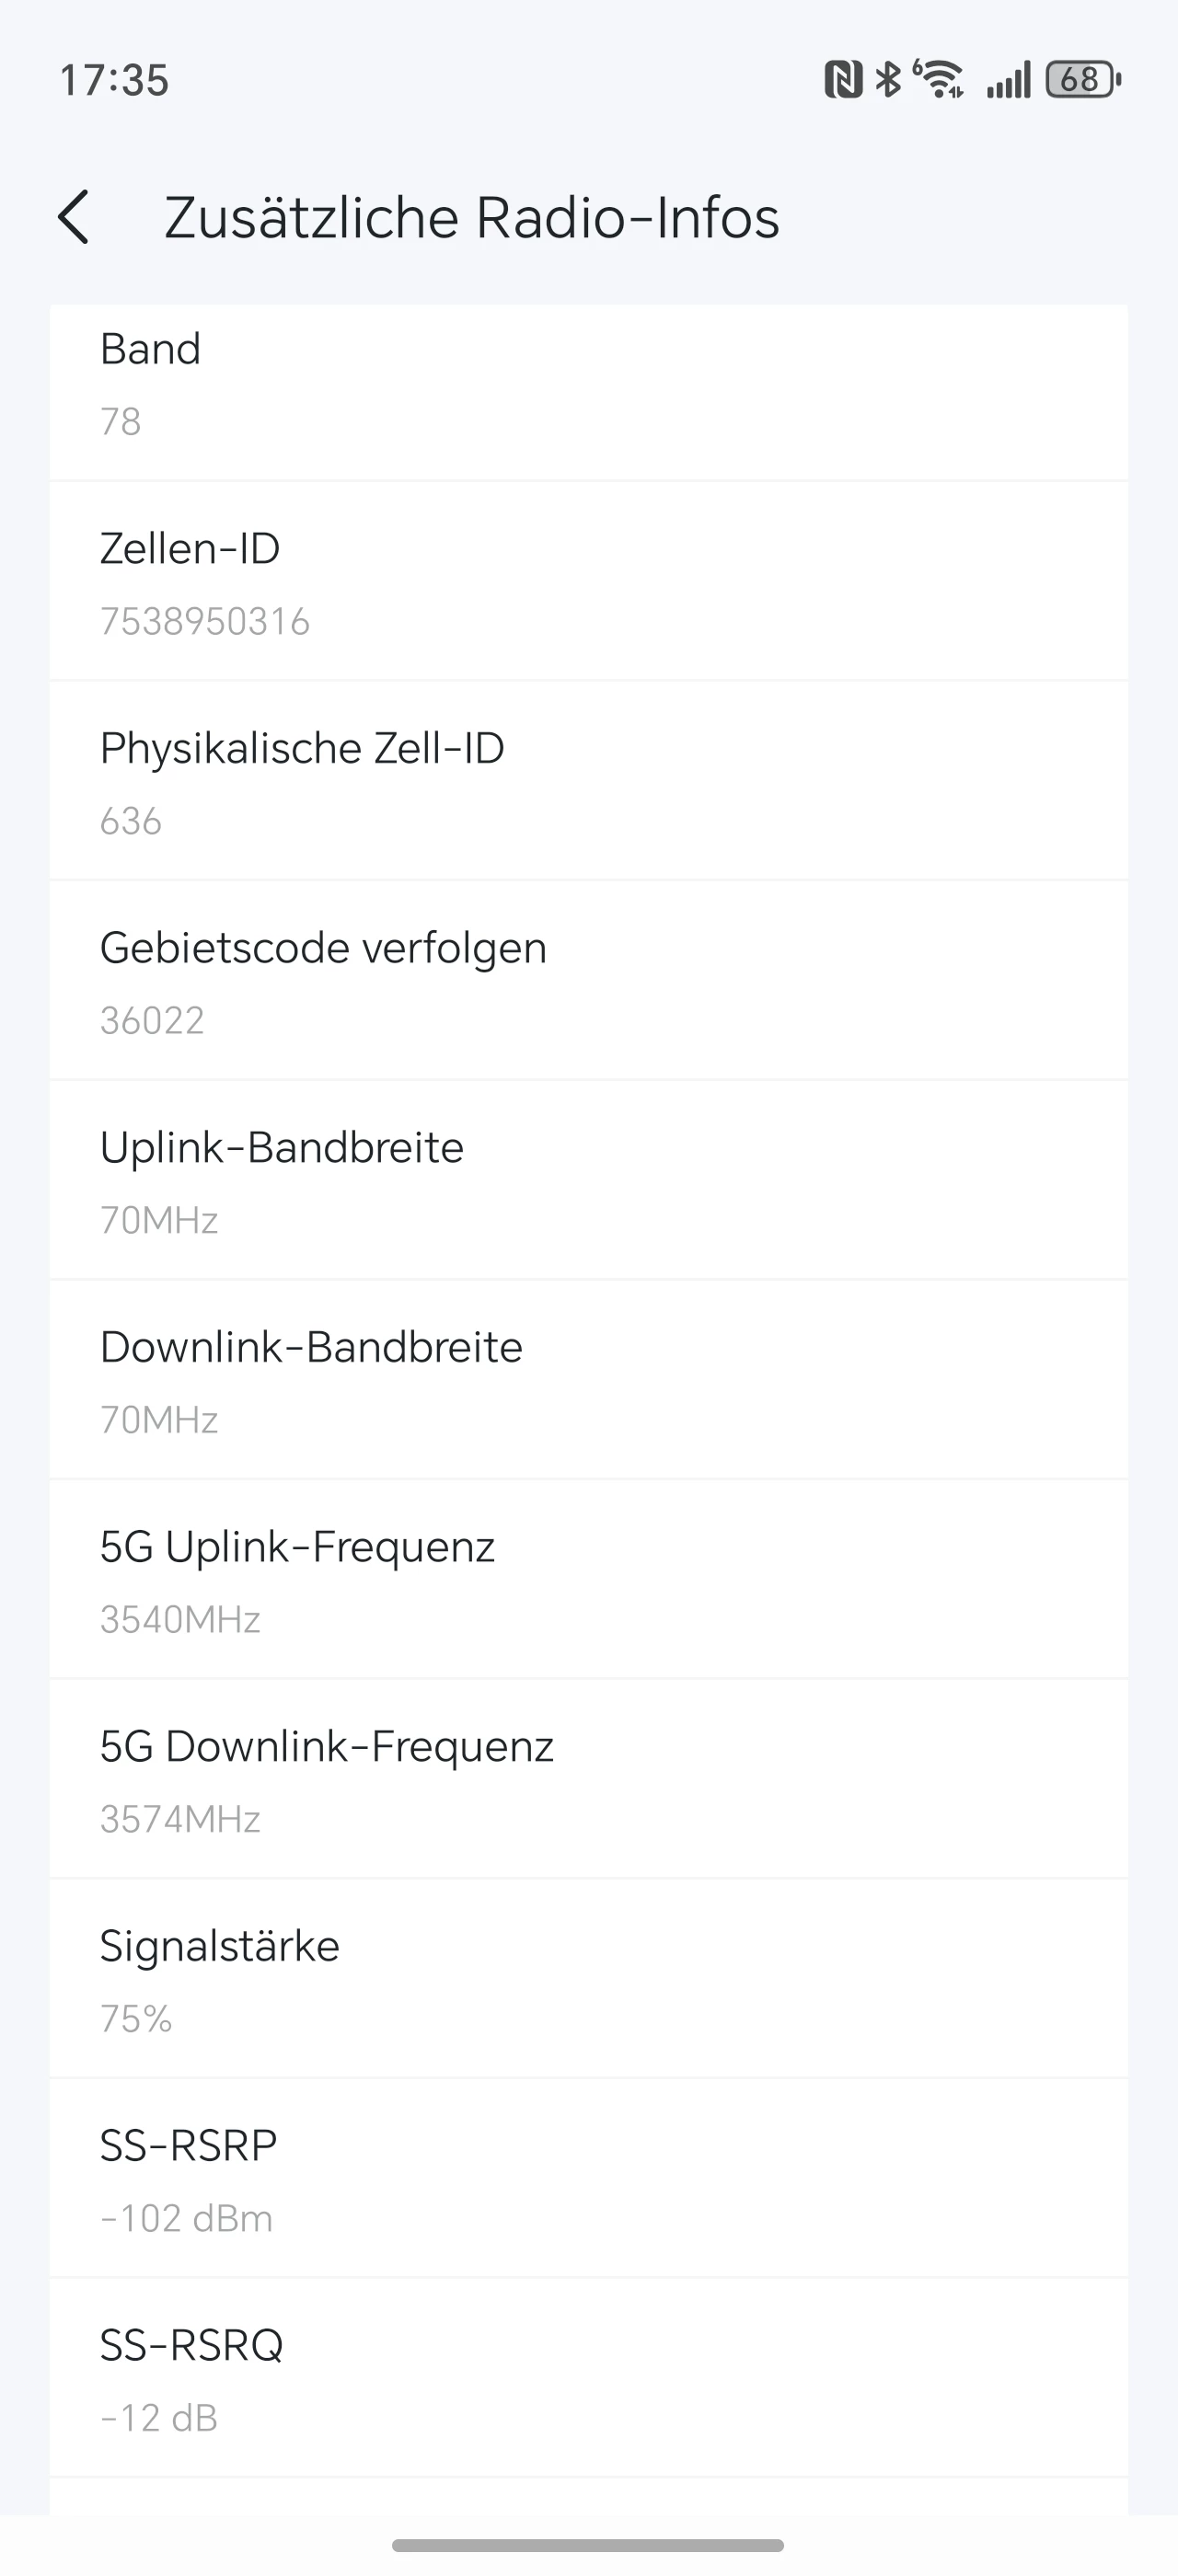Tap the battery level indicator
This screenshot has height=2576, width=1178.
pos(1083,79)
